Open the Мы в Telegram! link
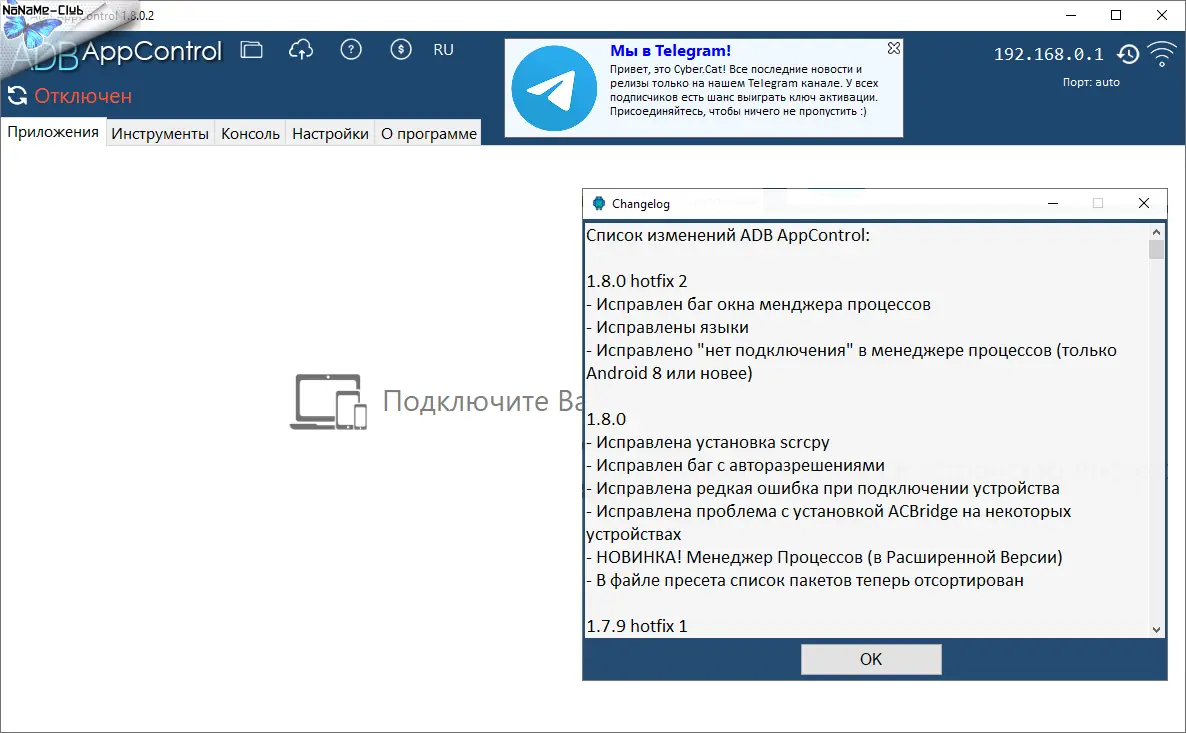This screenshot has width=1186, height=733. pos(670,51)
